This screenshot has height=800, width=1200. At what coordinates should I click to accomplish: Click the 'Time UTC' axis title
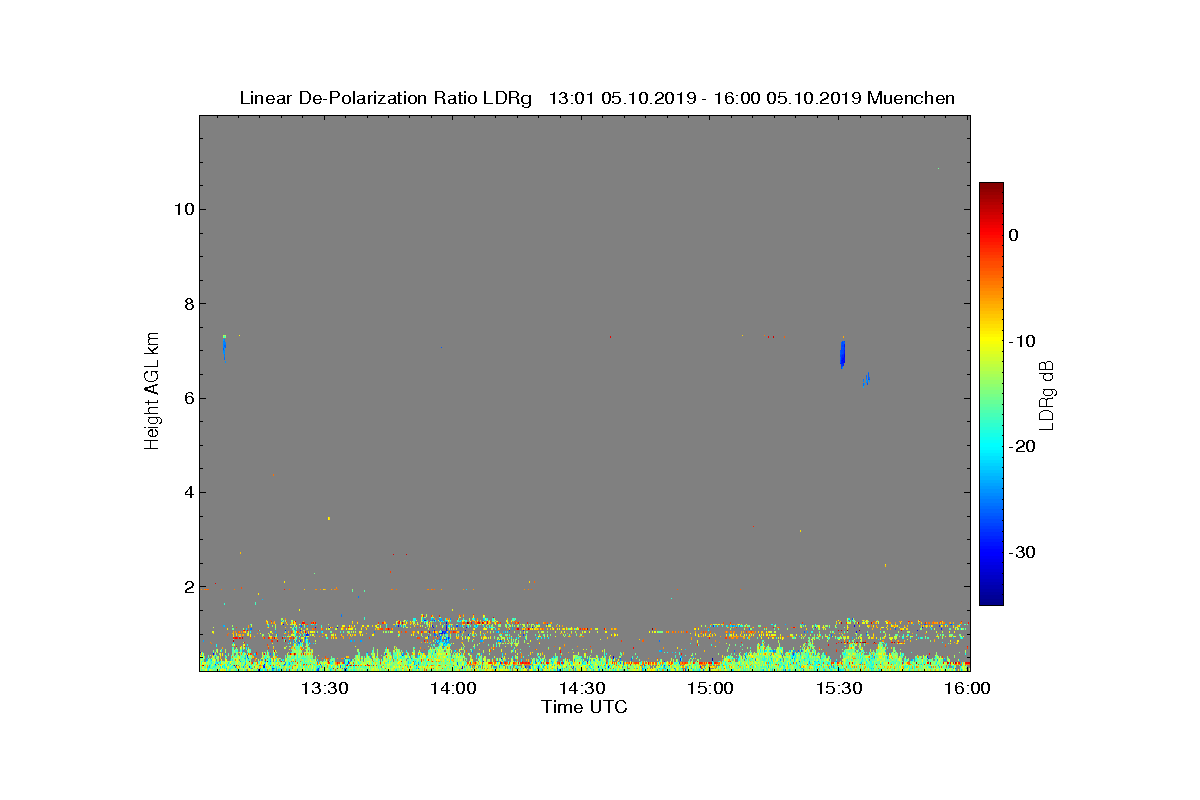(584, 707)
